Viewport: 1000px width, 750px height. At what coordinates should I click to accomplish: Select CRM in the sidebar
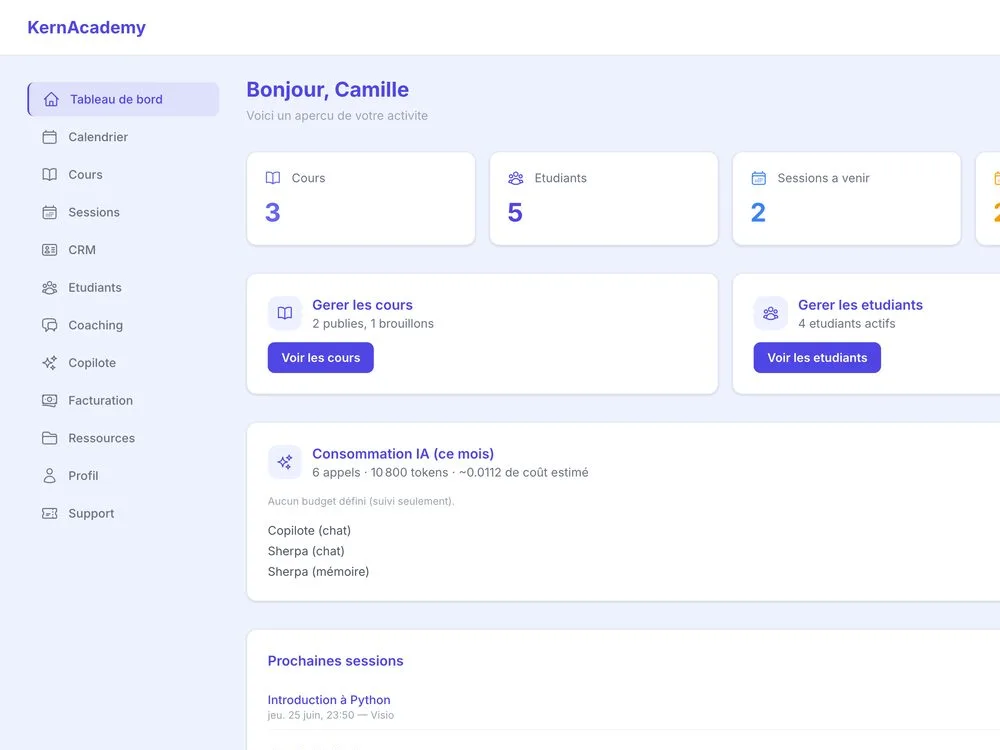point(123,250)
